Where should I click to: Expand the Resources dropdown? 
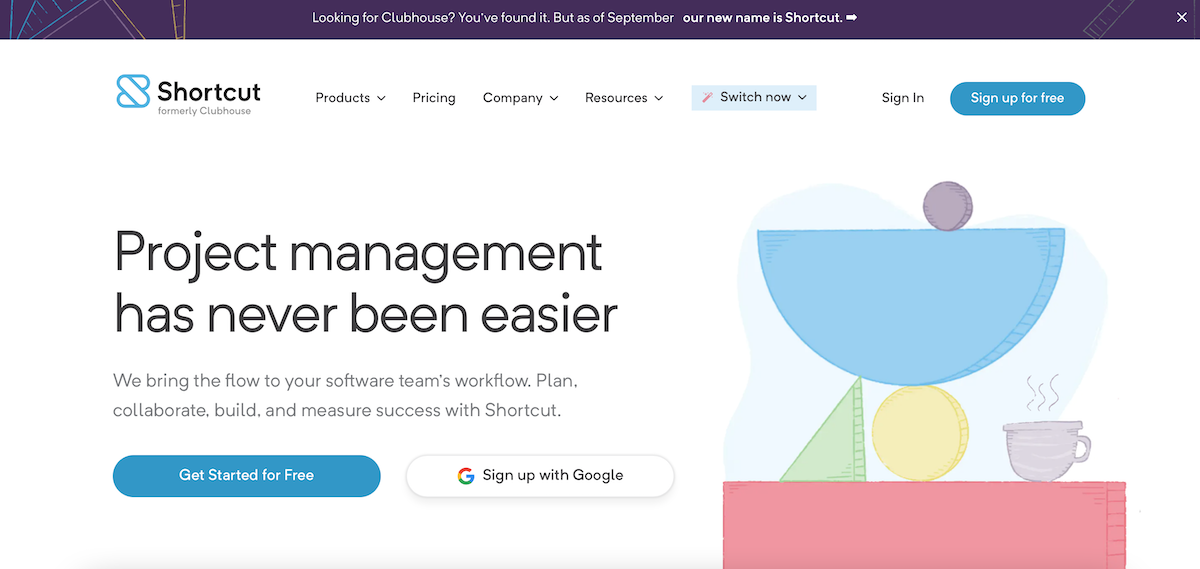click(x=624, y=98)
